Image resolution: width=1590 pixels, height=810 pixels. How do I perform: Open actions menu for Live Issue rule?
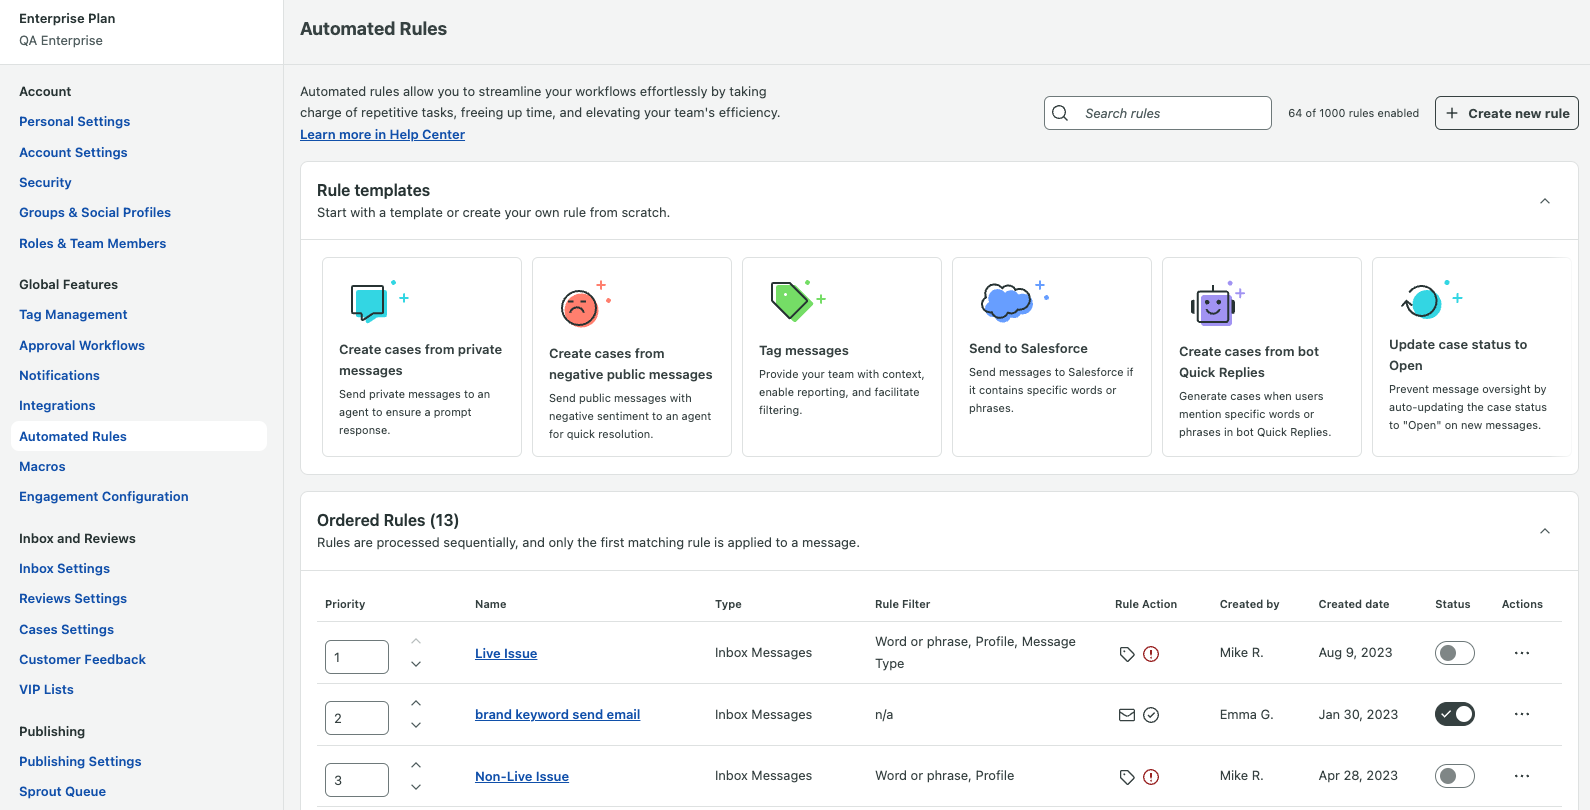1522,653
